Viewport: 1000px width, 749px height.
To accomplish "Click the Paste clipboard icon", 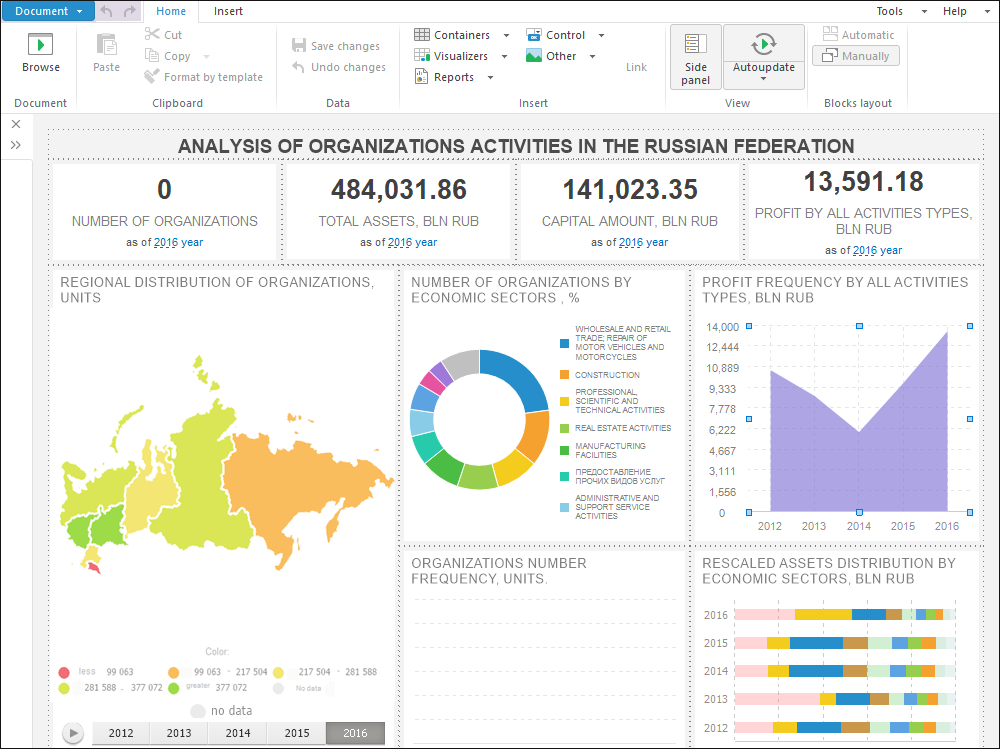I will [x=106, y=45].
